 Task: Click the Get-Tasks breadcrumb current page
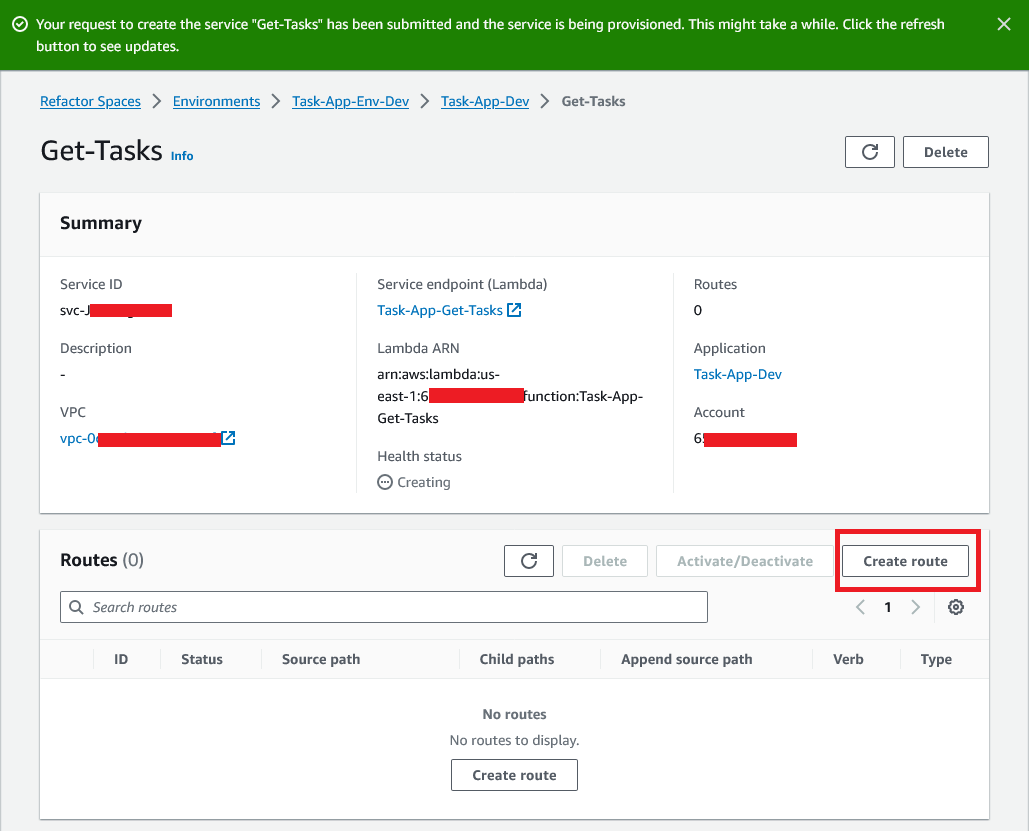tap(593, 101)
